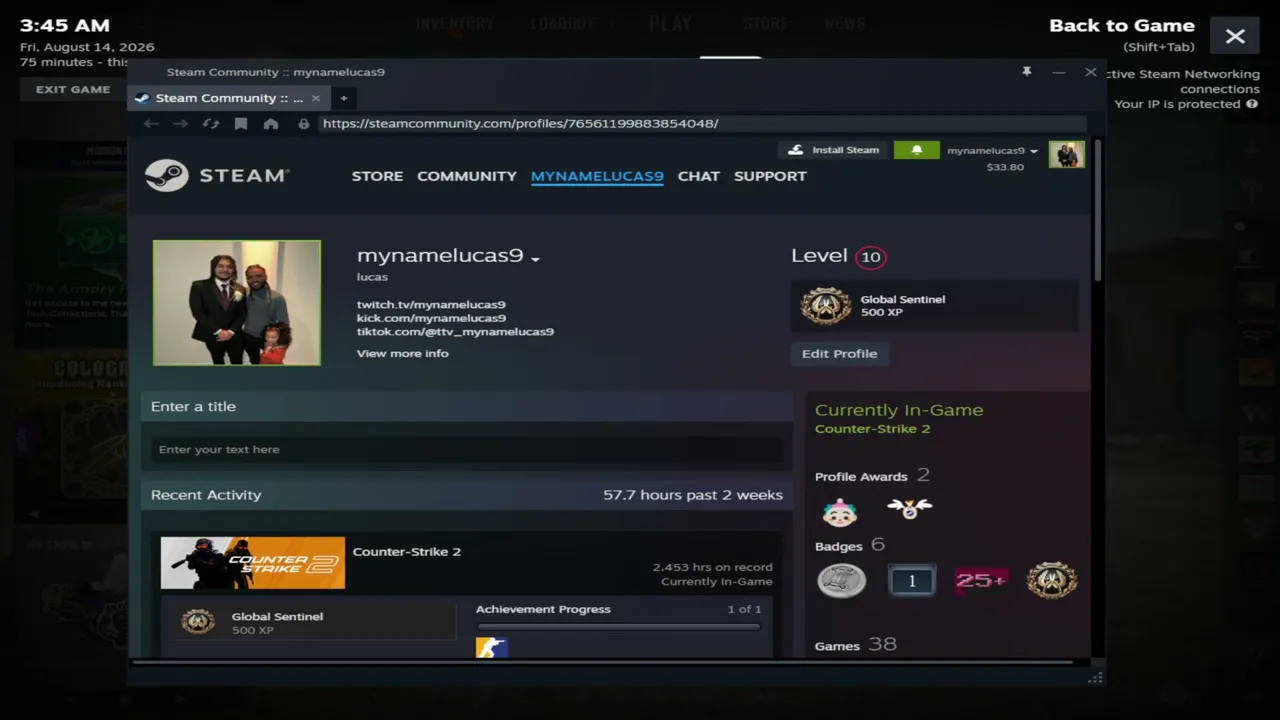Open the tiktok.com/@ttv_mynamelucas9 link
This screenshot has width=1280, height=720.
click(455, 331)
